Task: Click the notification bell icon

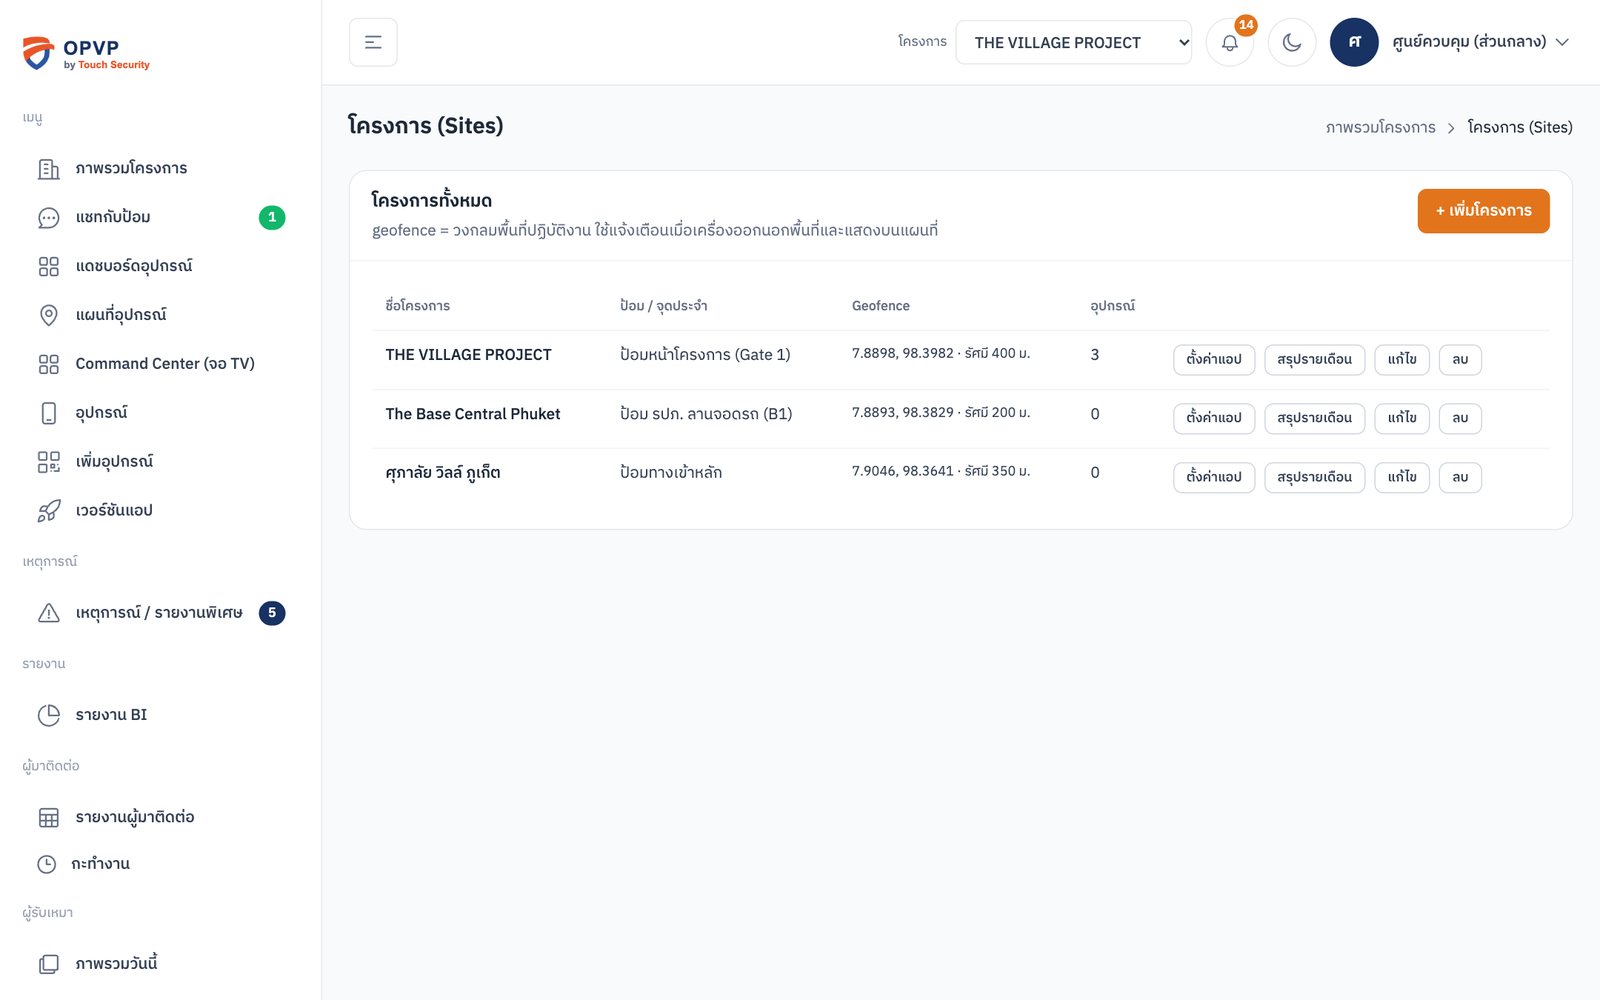Action: [1230, 42]
